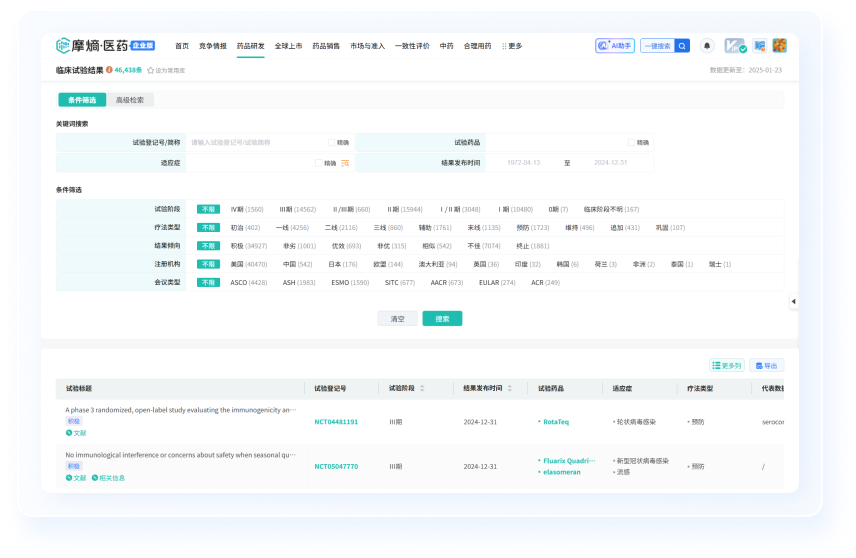Filter by 一线 (4256) therapy type

point(292,228)
